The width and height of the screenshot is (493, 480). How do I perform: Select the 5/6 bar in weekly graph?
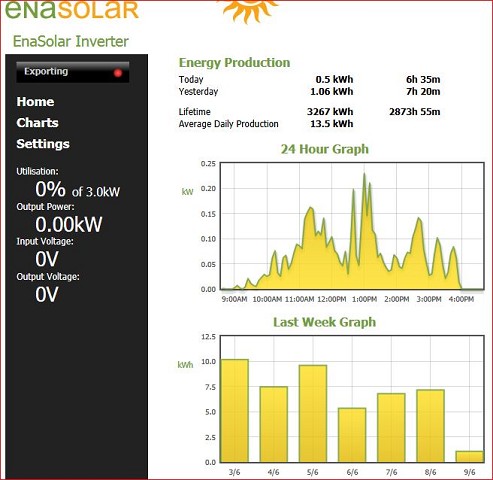point(313,414)
